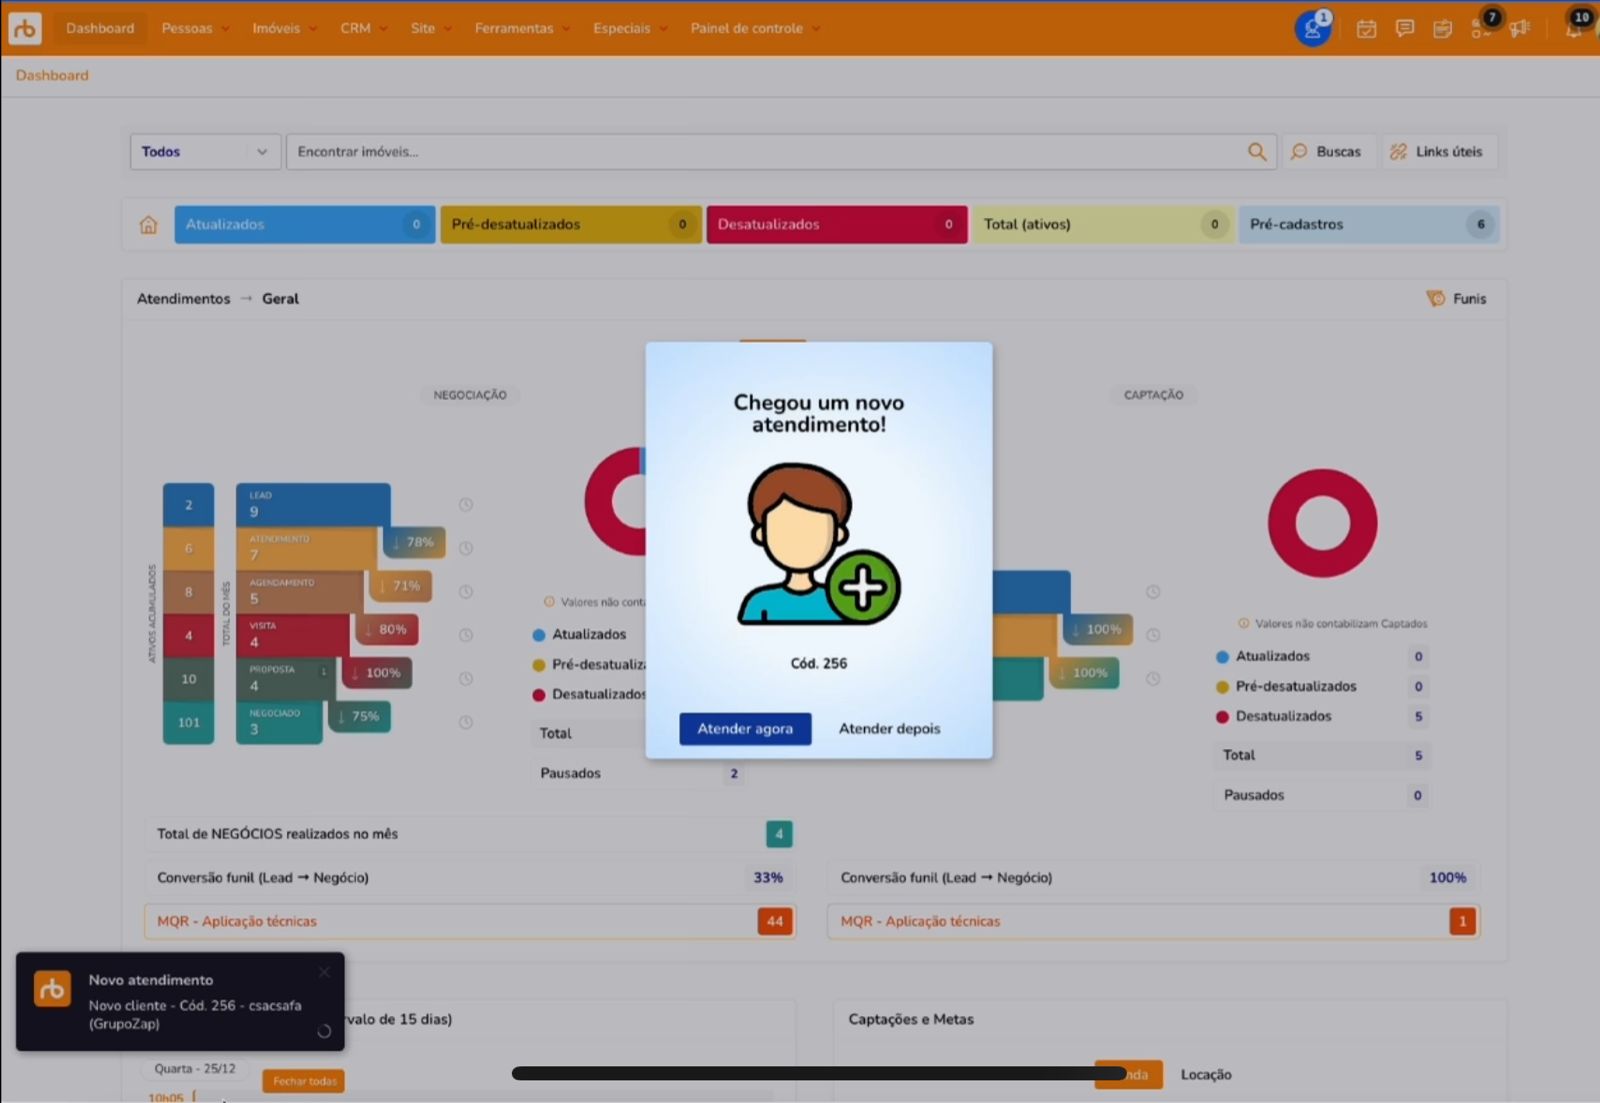Screen dimensions: 1600x1103
Task: Open the notifications bell icon
Action: (x=1574, y=29)
